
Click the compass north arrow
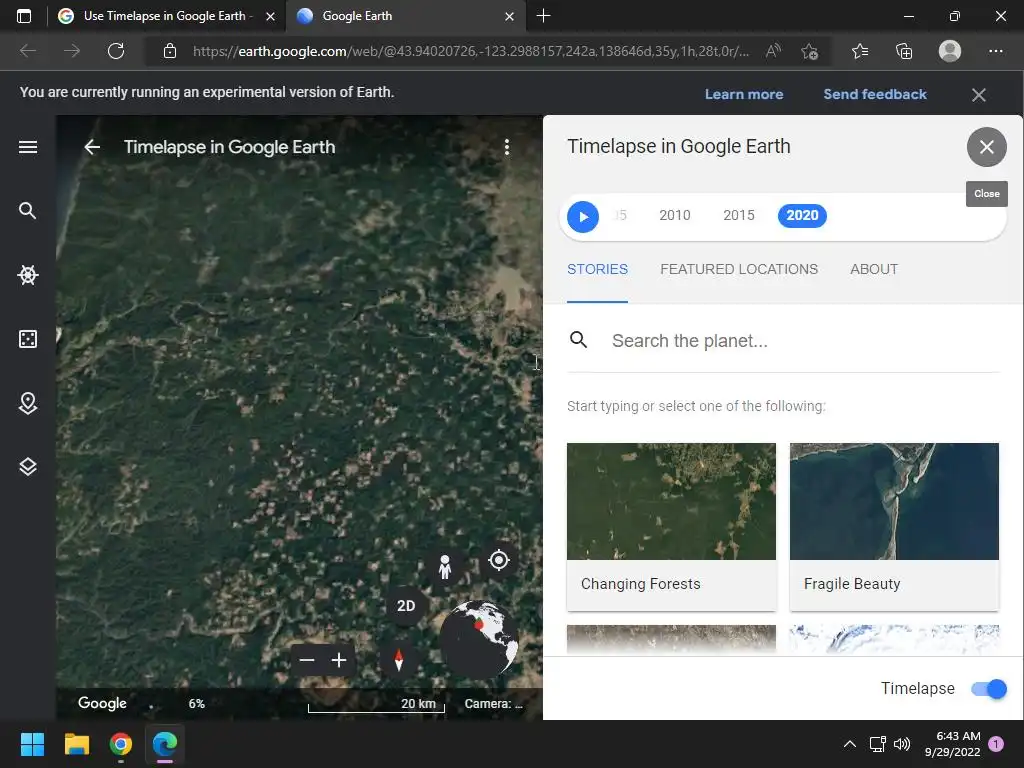398,660
